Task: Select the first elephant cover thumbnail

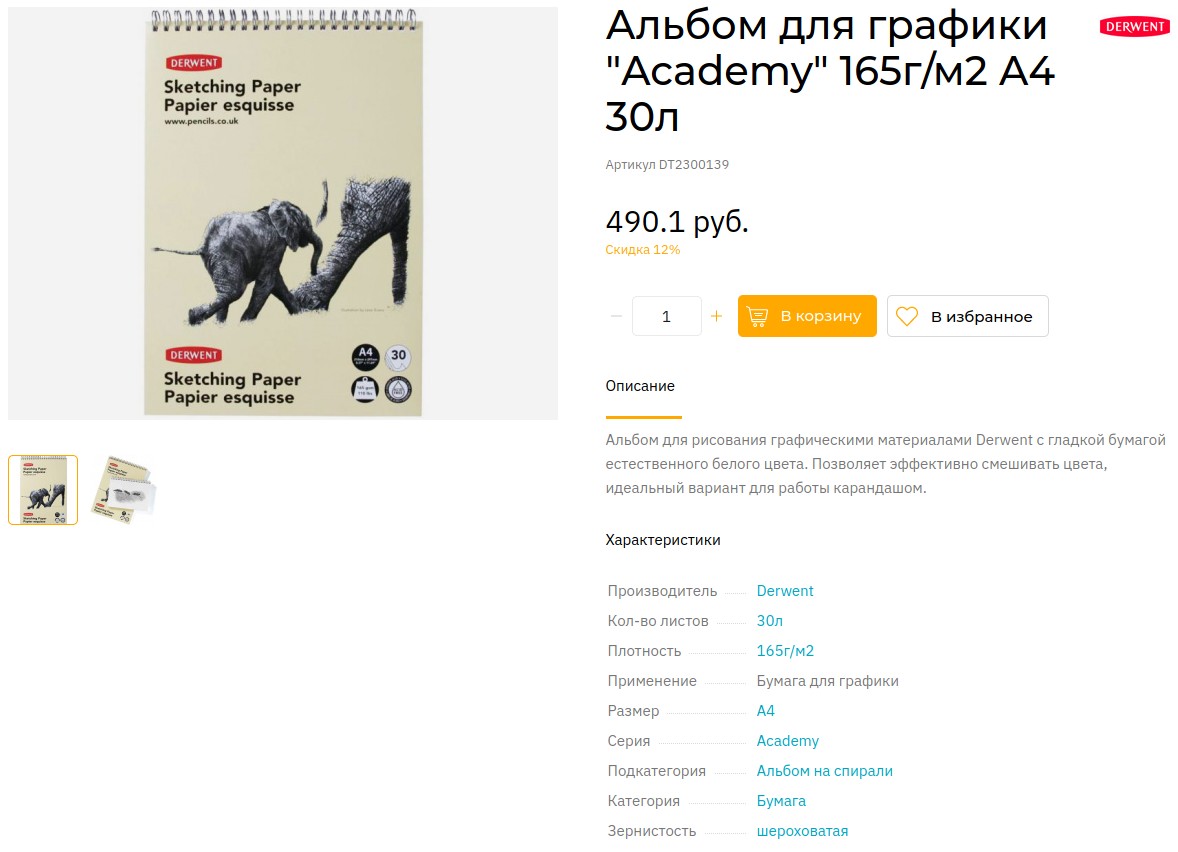Action: (x=43, y=490)
